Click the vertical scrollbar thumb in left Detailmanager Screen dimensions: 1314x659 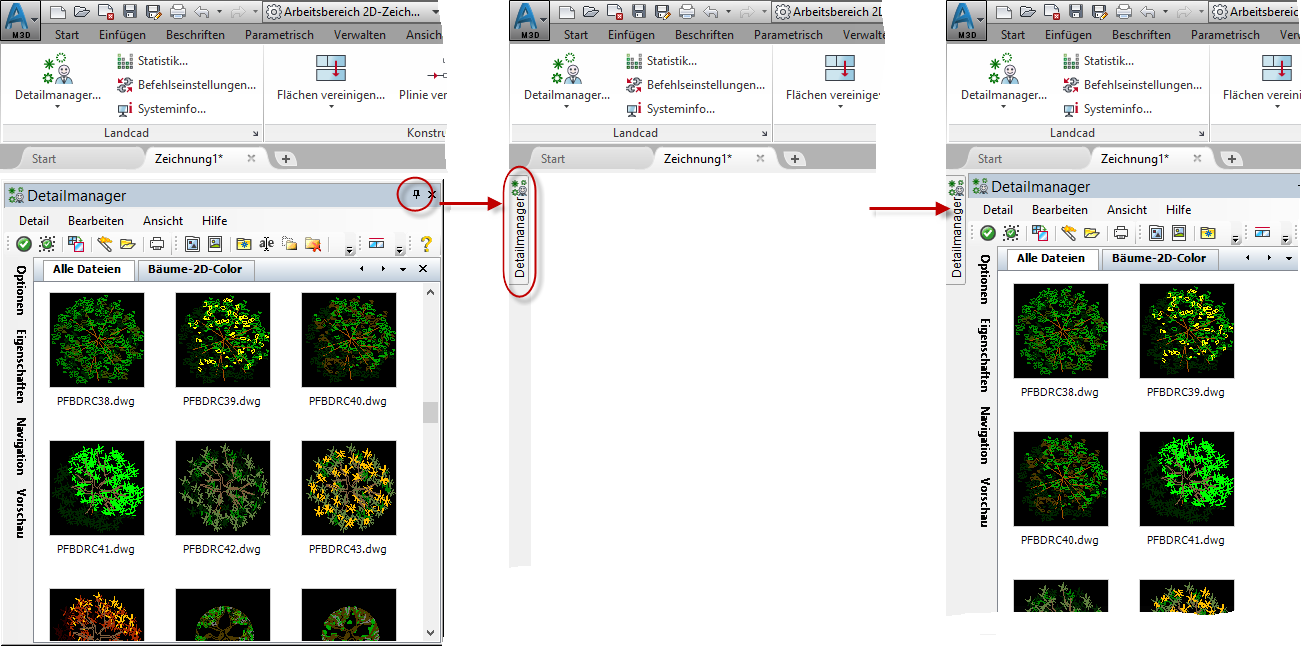430,412
